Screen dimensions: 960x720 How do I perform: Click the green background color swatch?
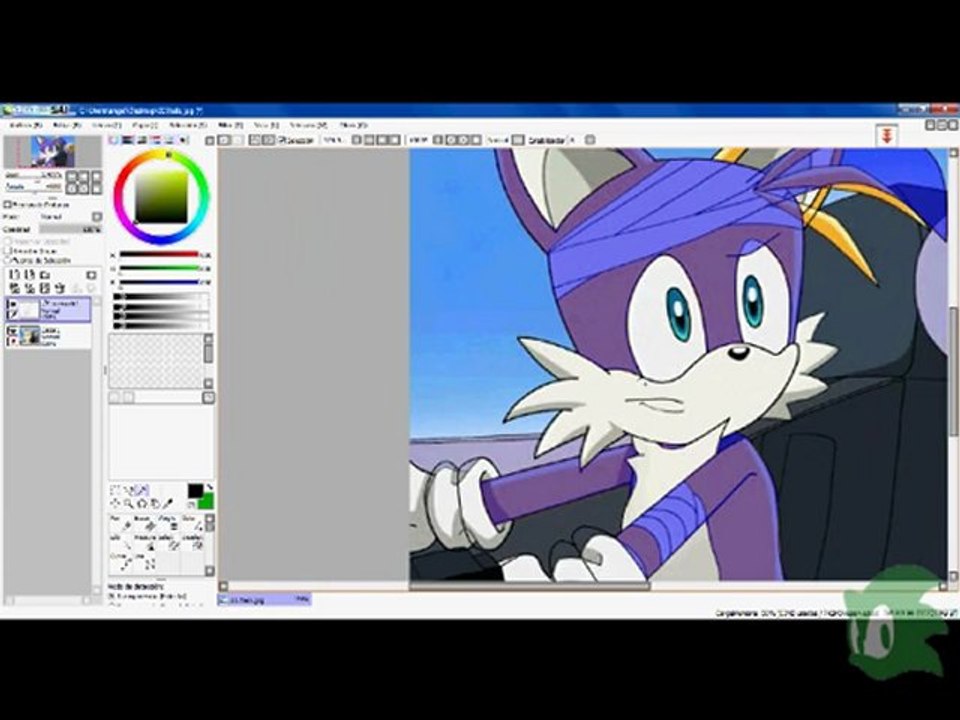[x=206, y=501]
